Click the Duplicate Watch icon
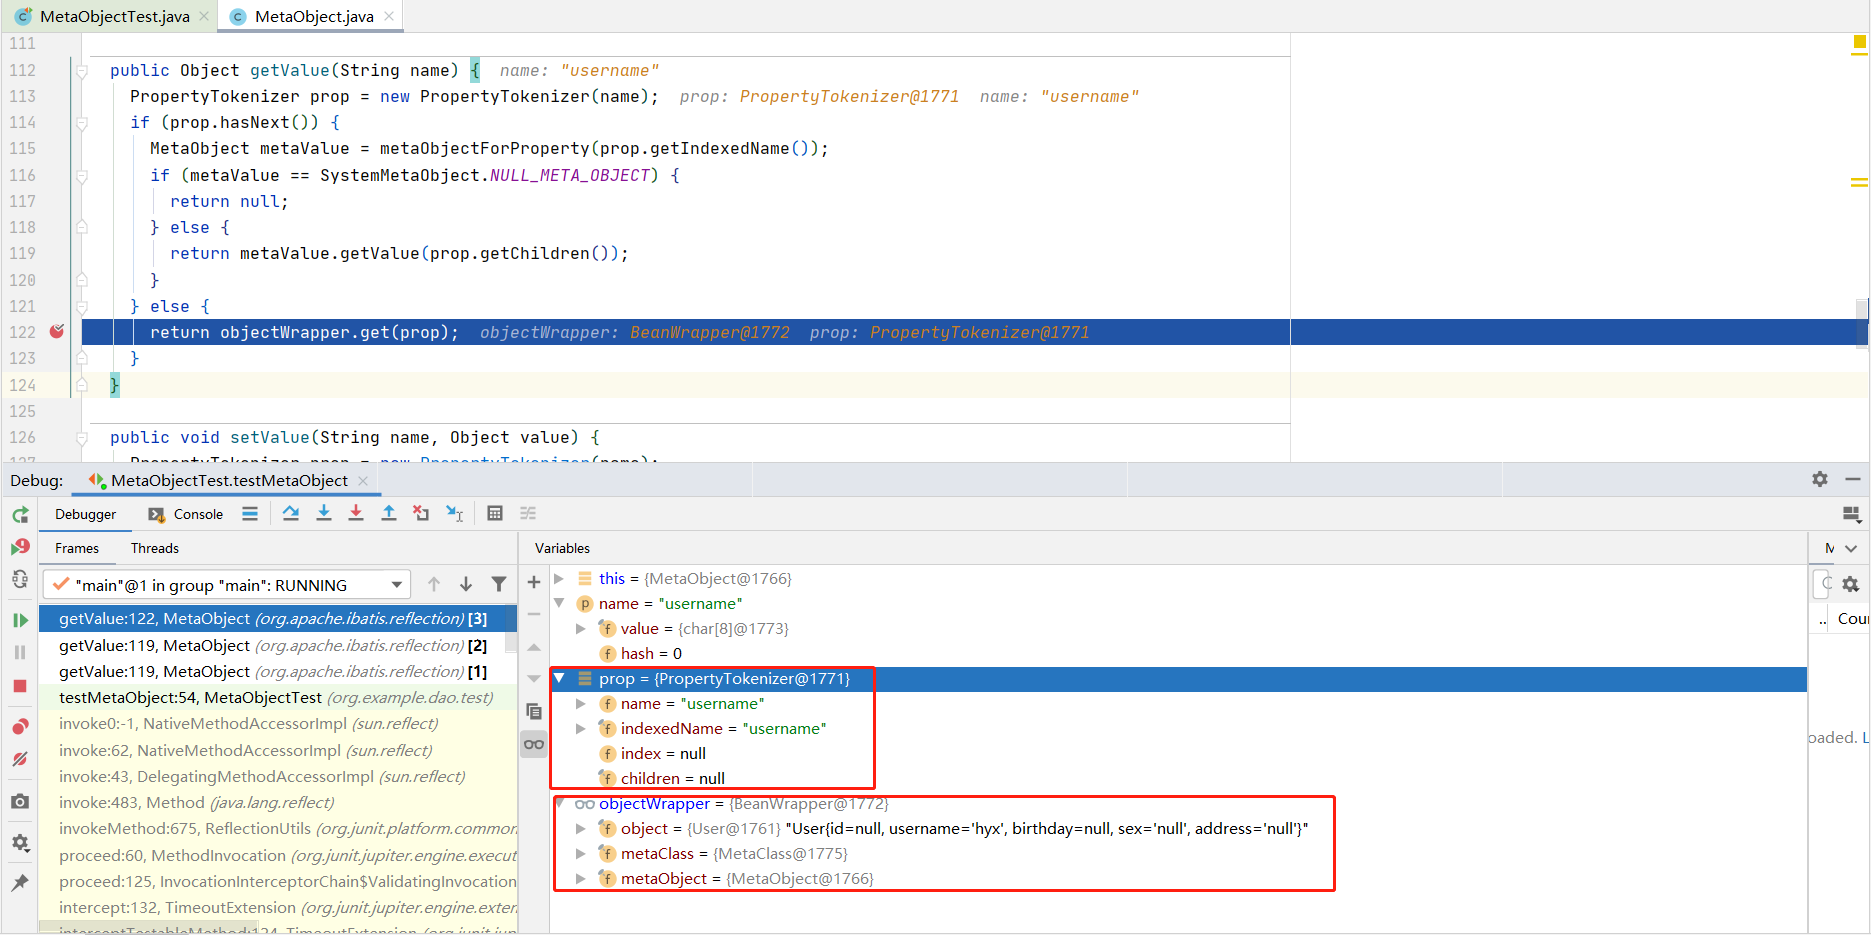1871x935 pixels. pyautogui.click(x=534, y=712)
